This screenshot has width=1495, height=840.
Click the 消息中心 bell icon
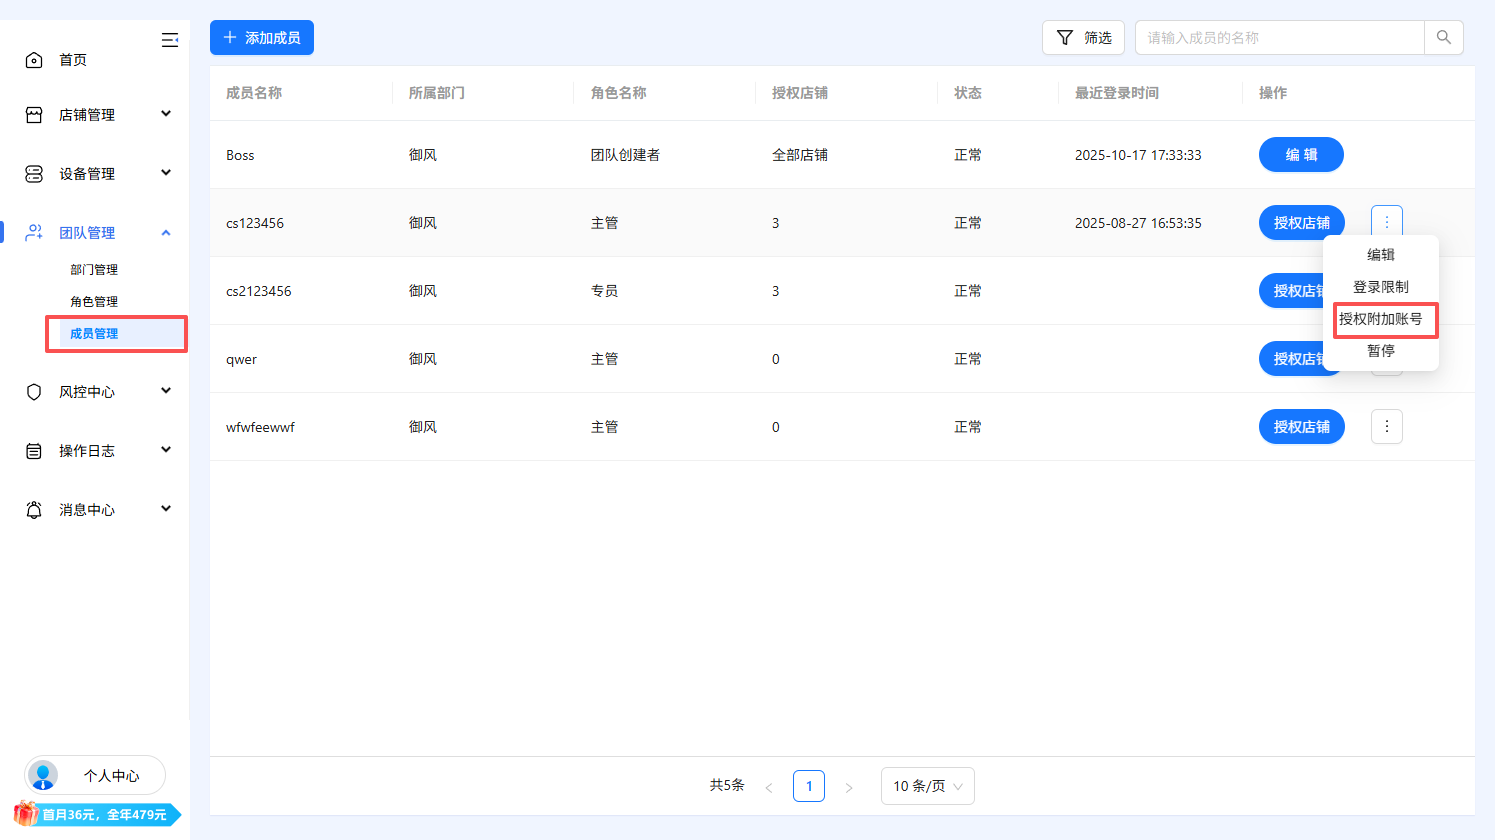(x=34, y=509)
